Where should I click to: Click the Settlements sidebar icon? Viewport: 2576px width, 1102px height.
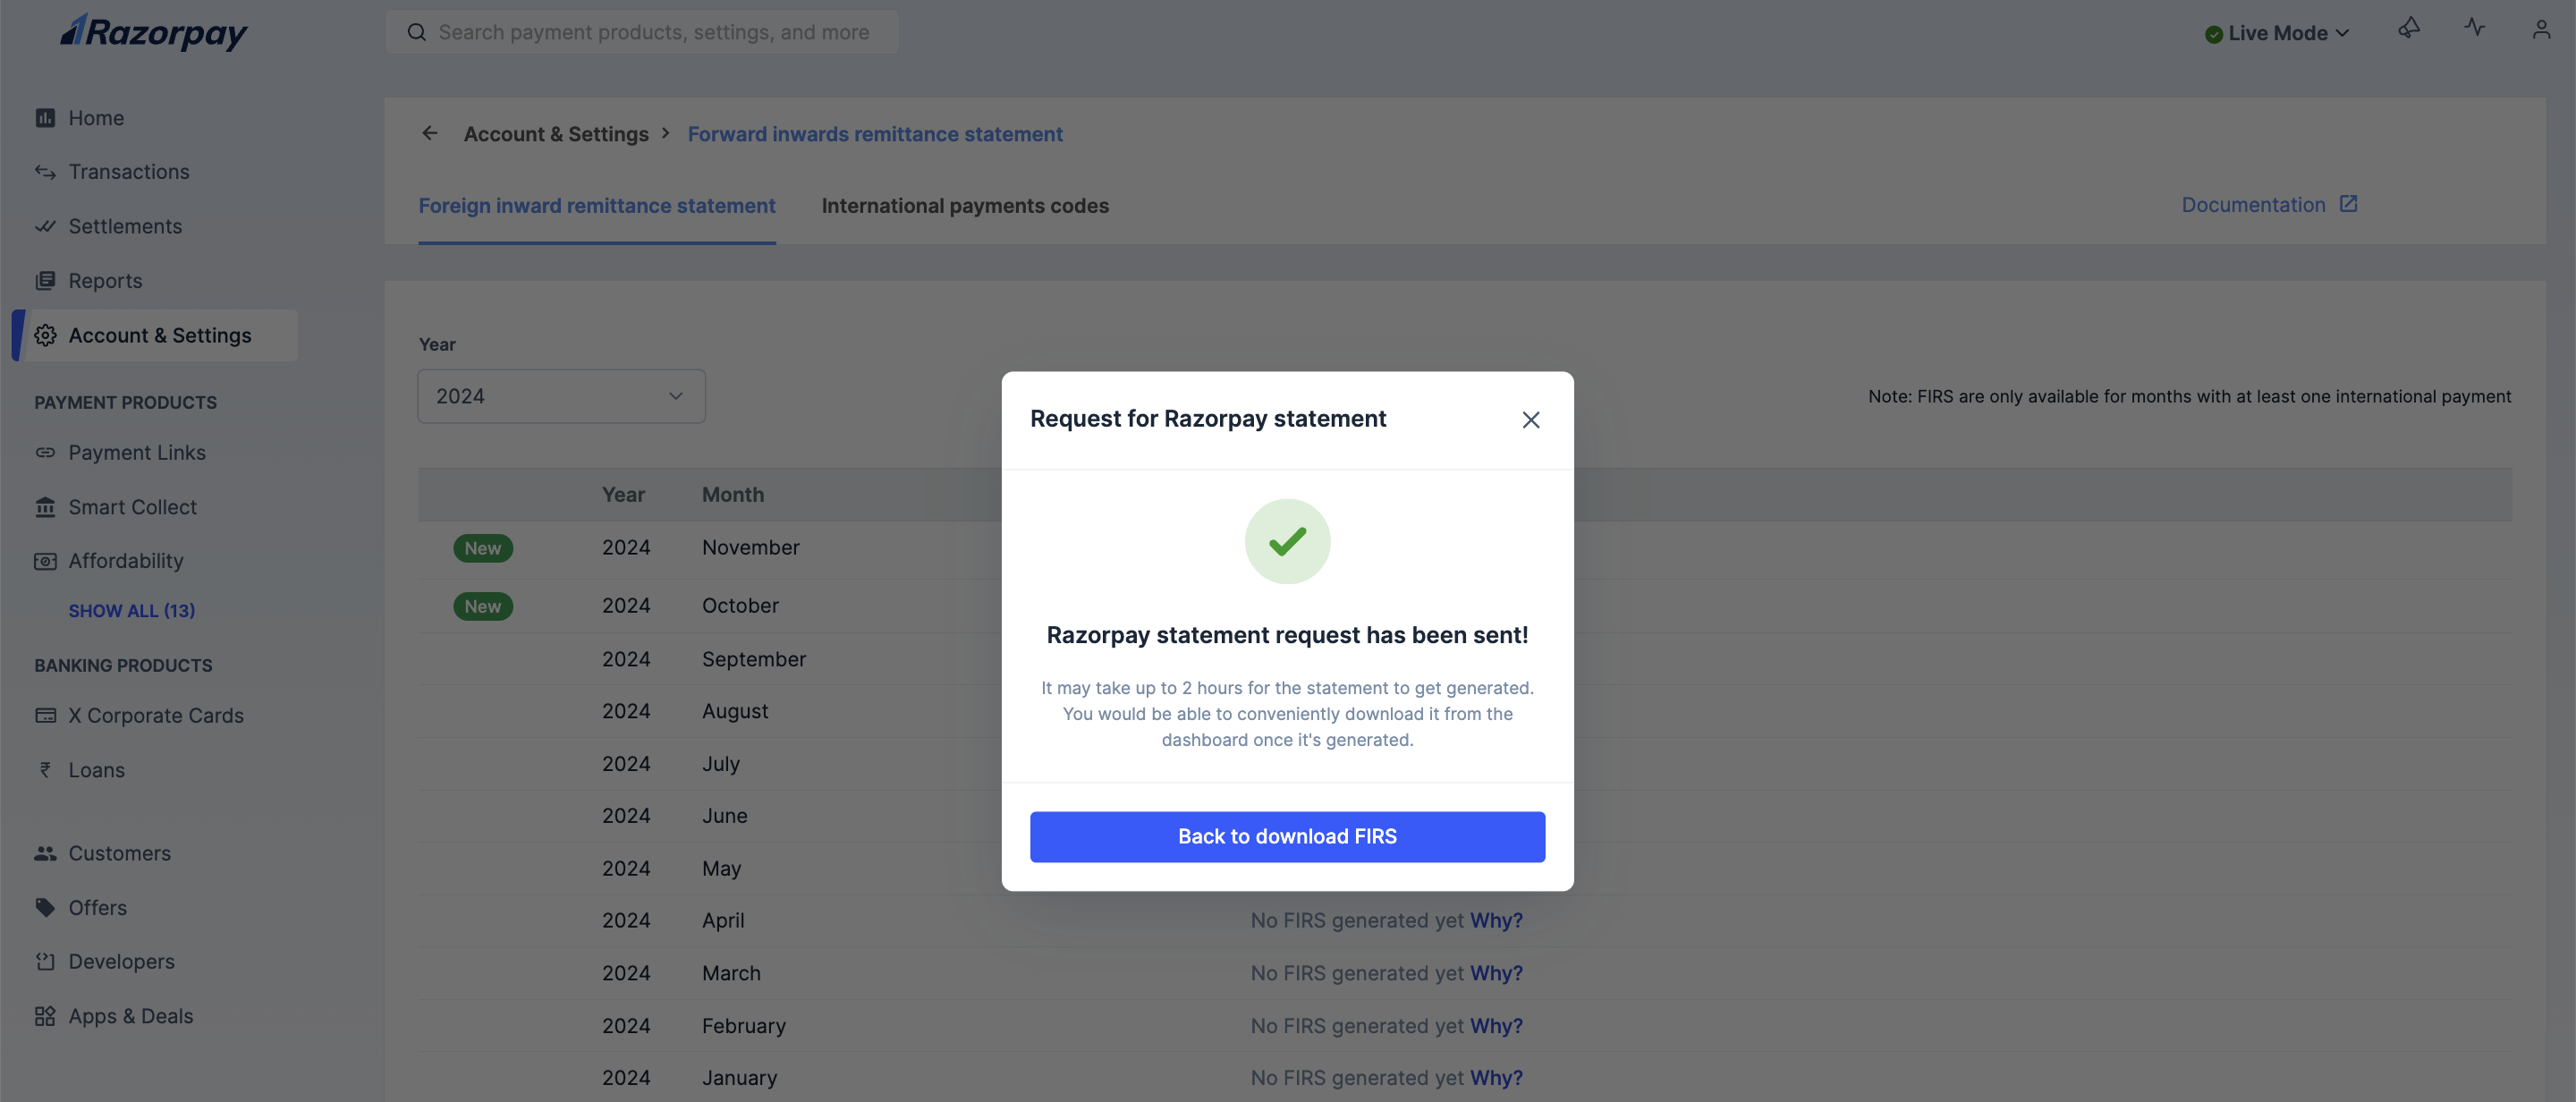45,225
